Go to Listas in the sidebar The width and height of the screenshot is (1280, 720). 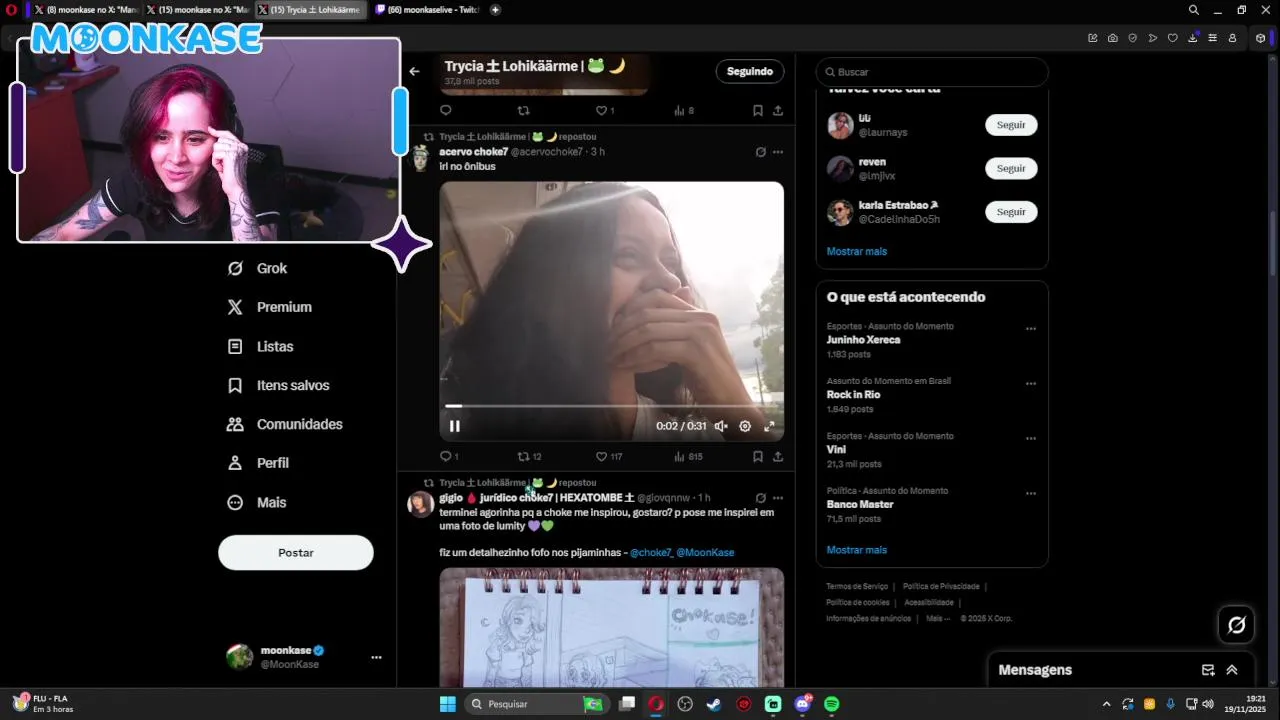260,346
